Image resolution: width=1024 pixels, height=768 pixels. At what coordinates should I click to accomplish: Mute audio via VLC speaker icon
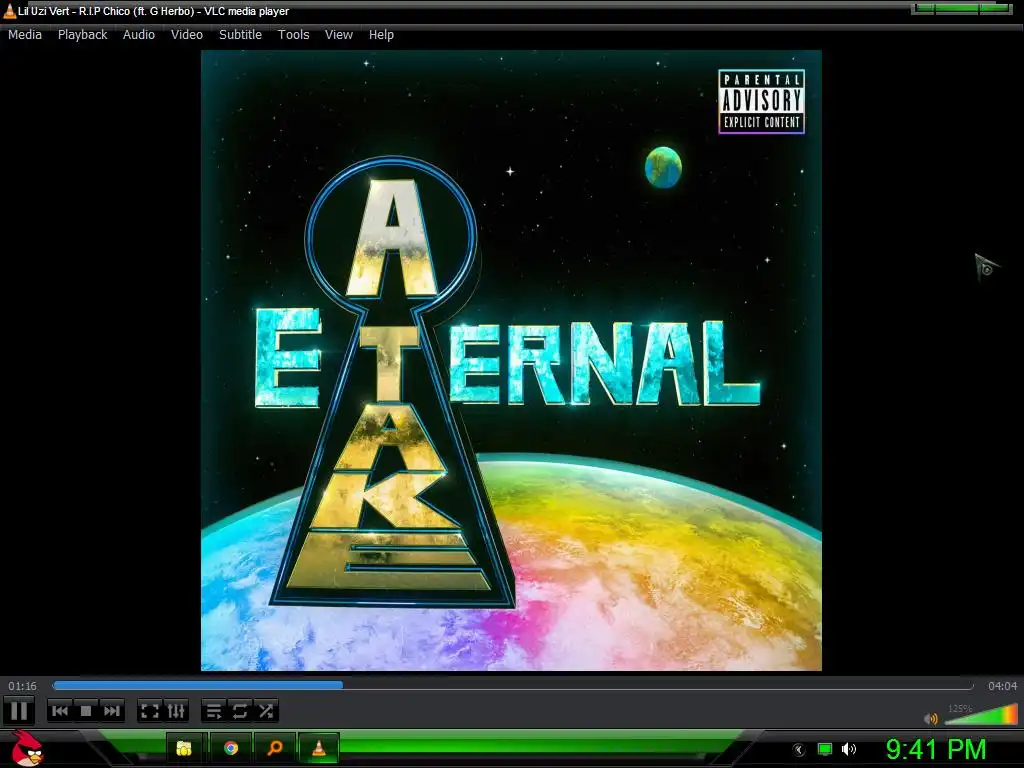(931, 718)
